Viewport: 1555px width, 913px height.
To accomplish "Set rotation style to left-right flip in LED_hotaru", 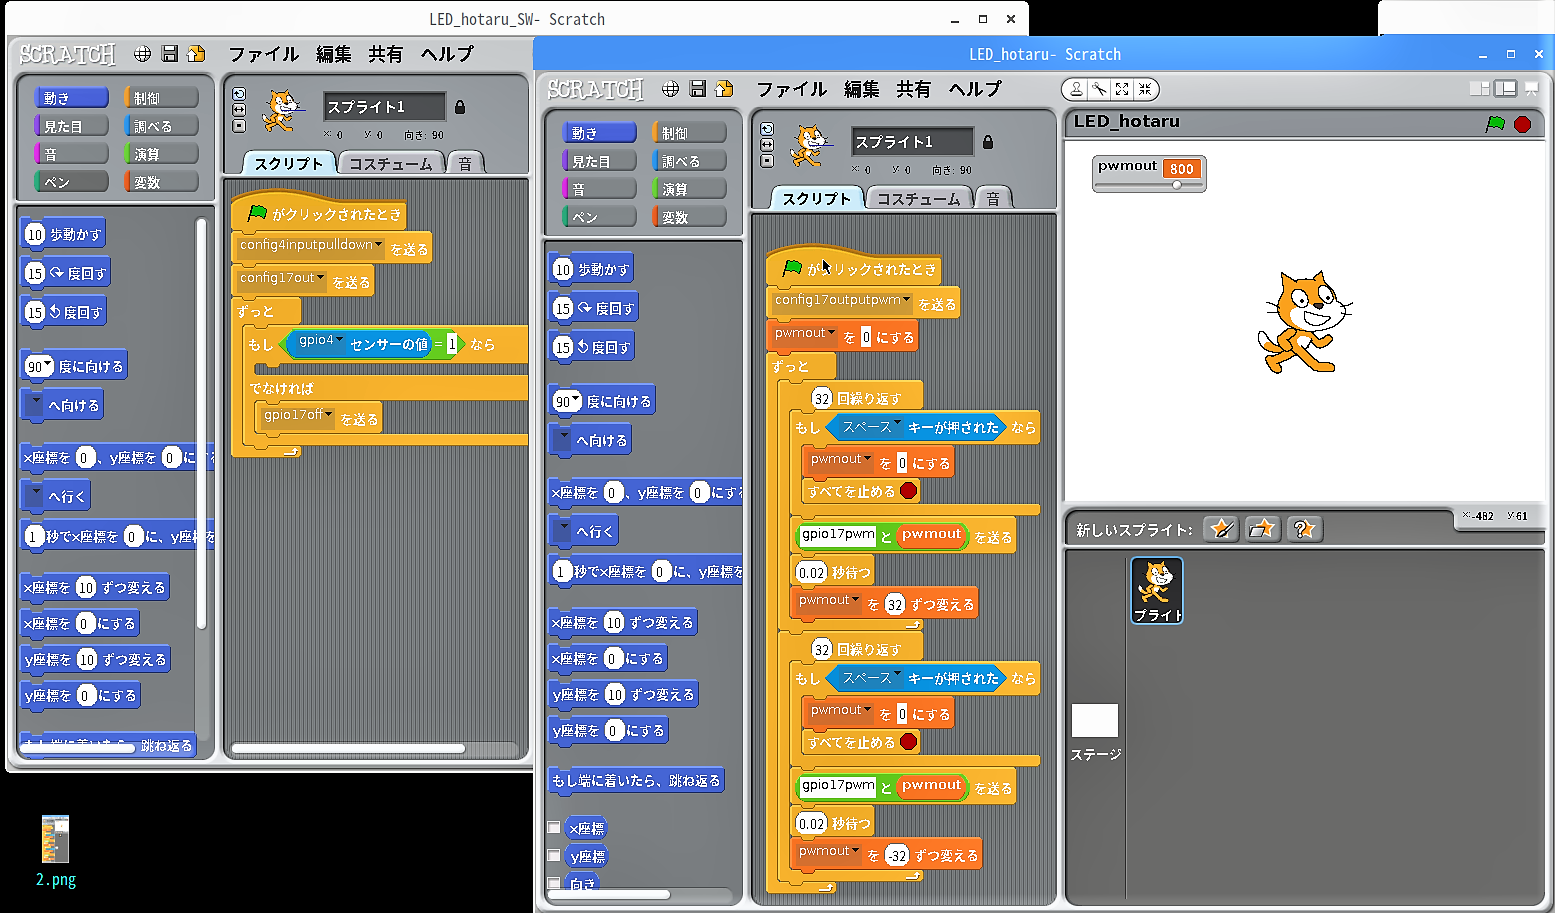I will tap(767, 145).
